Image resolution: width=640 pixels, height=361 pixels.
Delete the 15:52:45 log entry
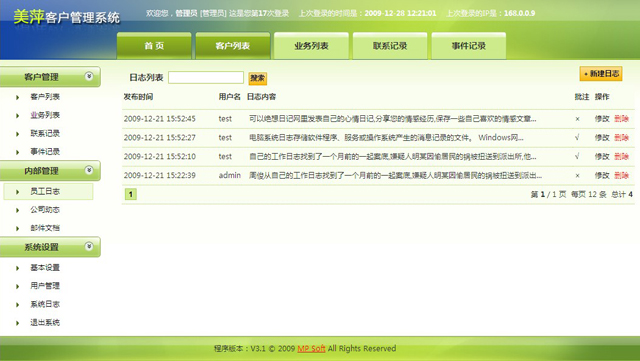tap(621, 119)
